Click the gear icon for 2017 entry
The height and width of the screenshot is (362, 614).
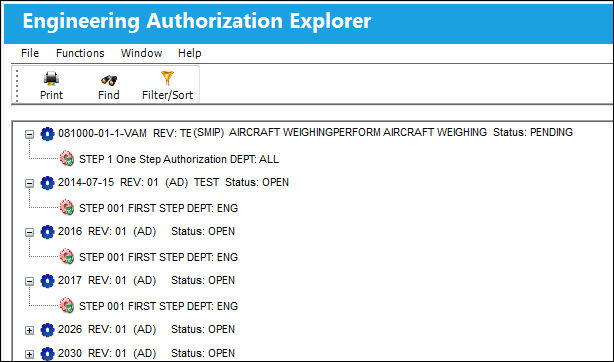click(x=47, y=281)
